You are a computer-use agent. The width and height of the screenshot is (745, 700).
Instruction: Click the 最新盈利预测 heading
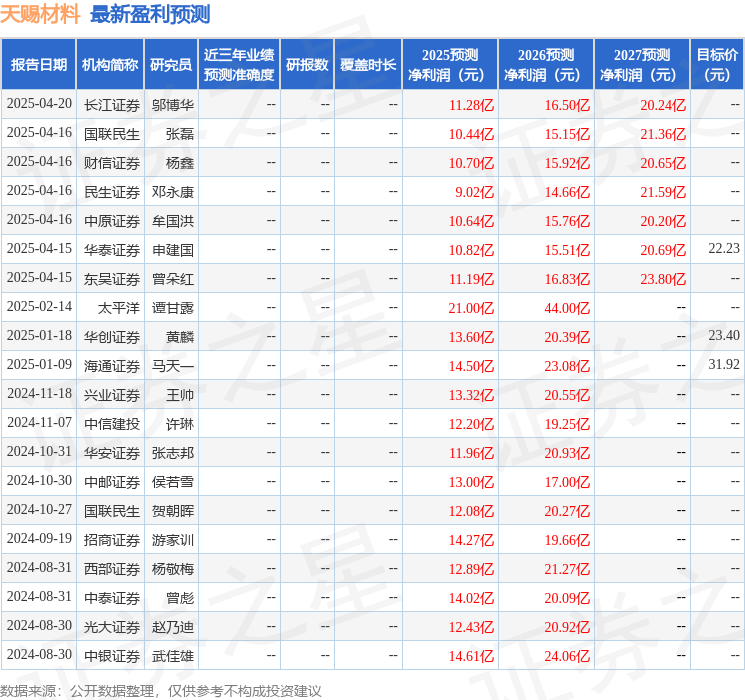(150, 14)
